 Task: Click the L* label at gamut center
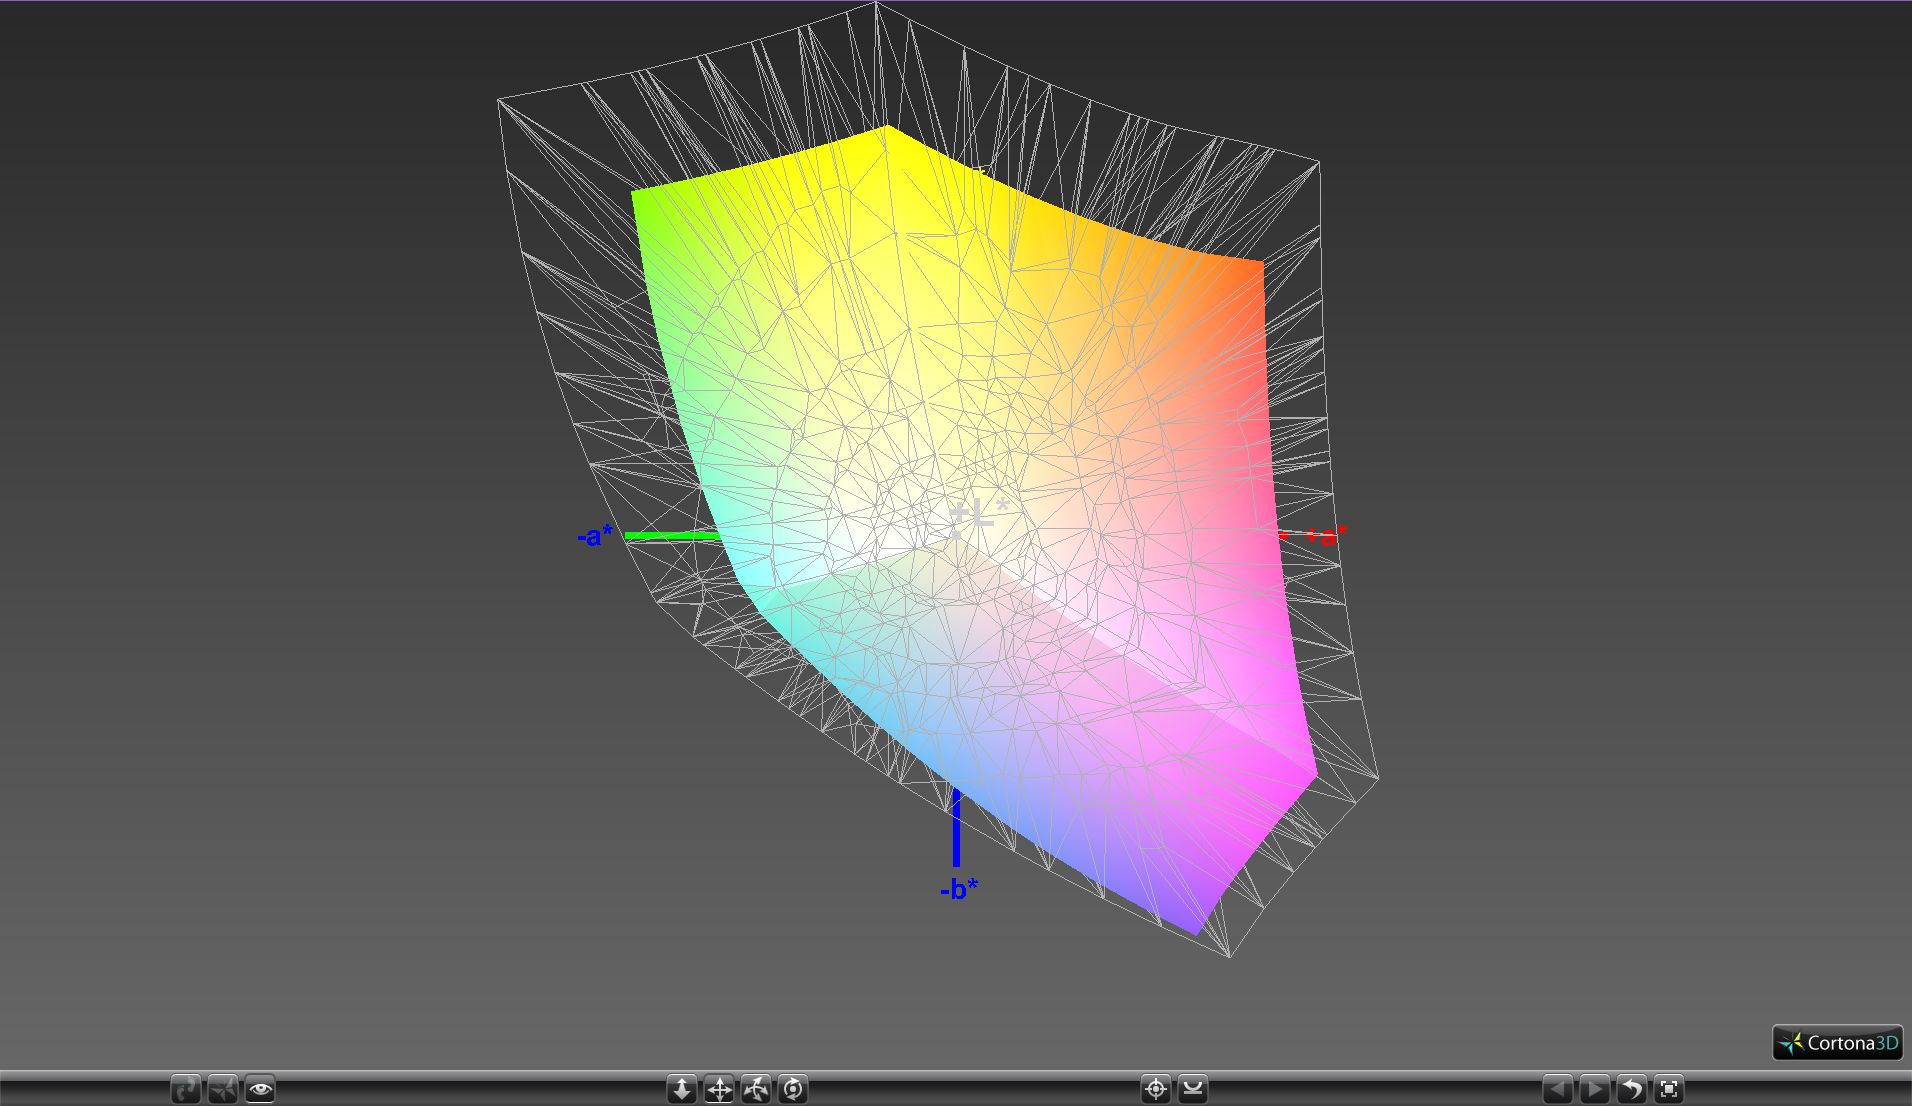[x=980, y=515]
